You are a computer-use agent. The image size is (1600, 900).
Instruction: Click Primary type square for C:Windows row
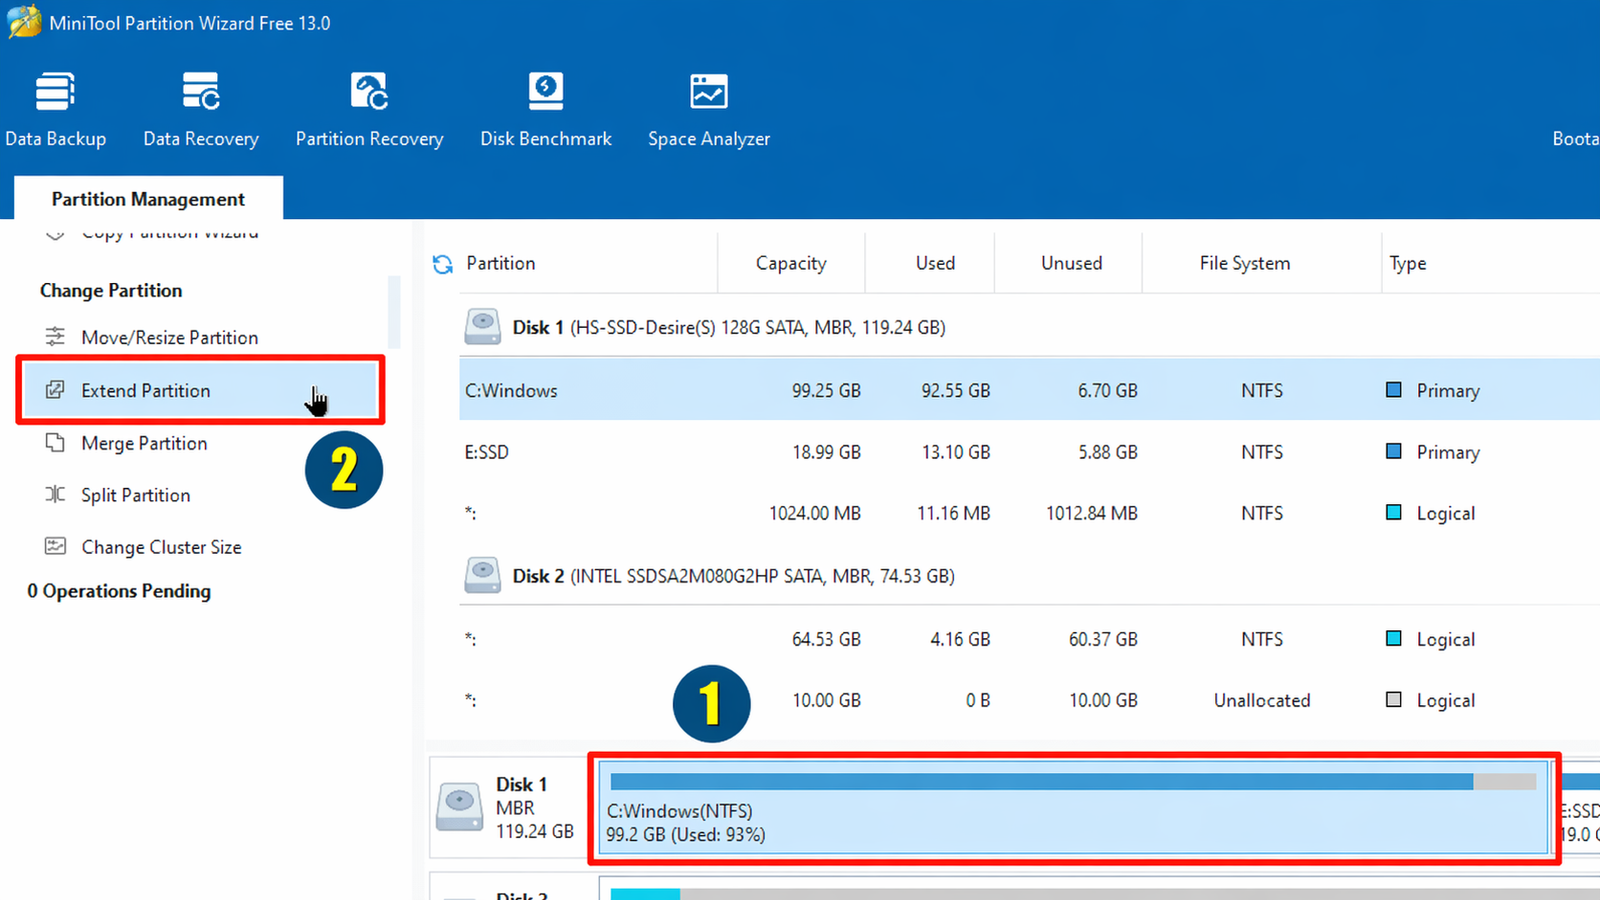pyautogui.click(x=1393, y=390)
